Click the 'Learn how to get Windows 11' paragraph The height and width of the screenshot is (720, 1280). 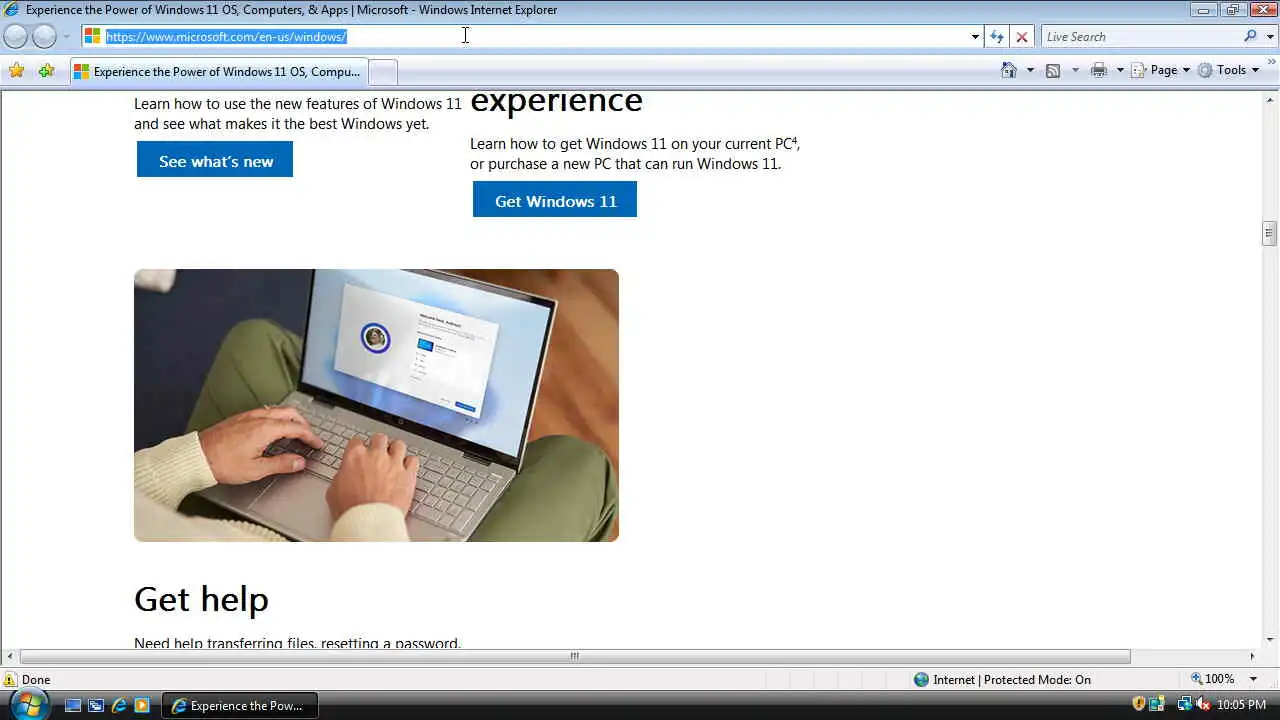pos(635,154)
